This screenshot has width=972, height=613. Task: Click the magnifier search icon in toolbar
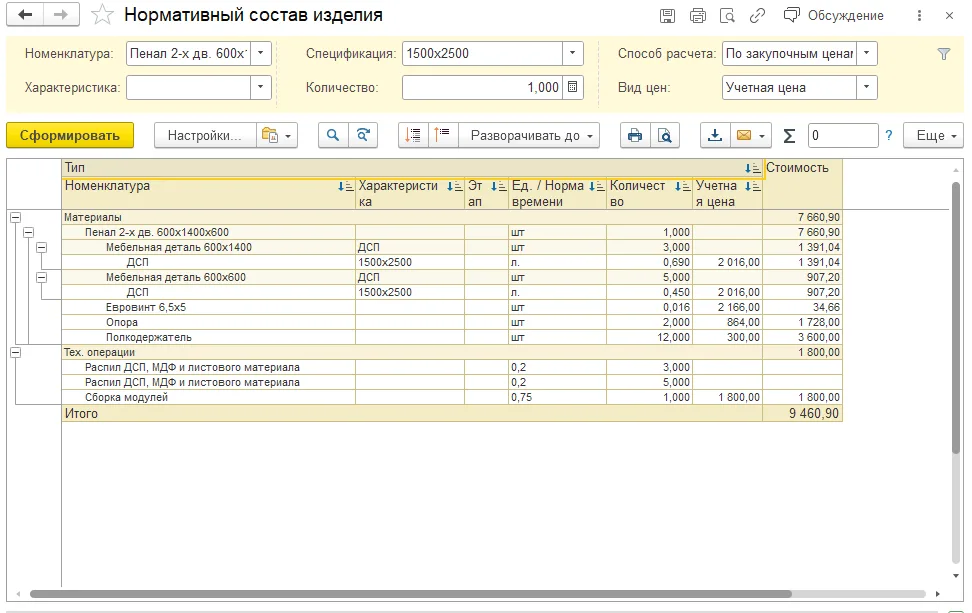[333, 135]
